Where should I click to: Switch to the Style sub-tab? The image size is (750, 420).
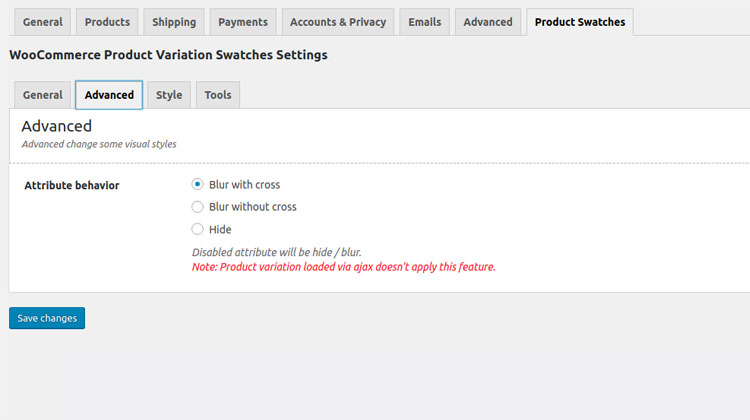point(169,95)
